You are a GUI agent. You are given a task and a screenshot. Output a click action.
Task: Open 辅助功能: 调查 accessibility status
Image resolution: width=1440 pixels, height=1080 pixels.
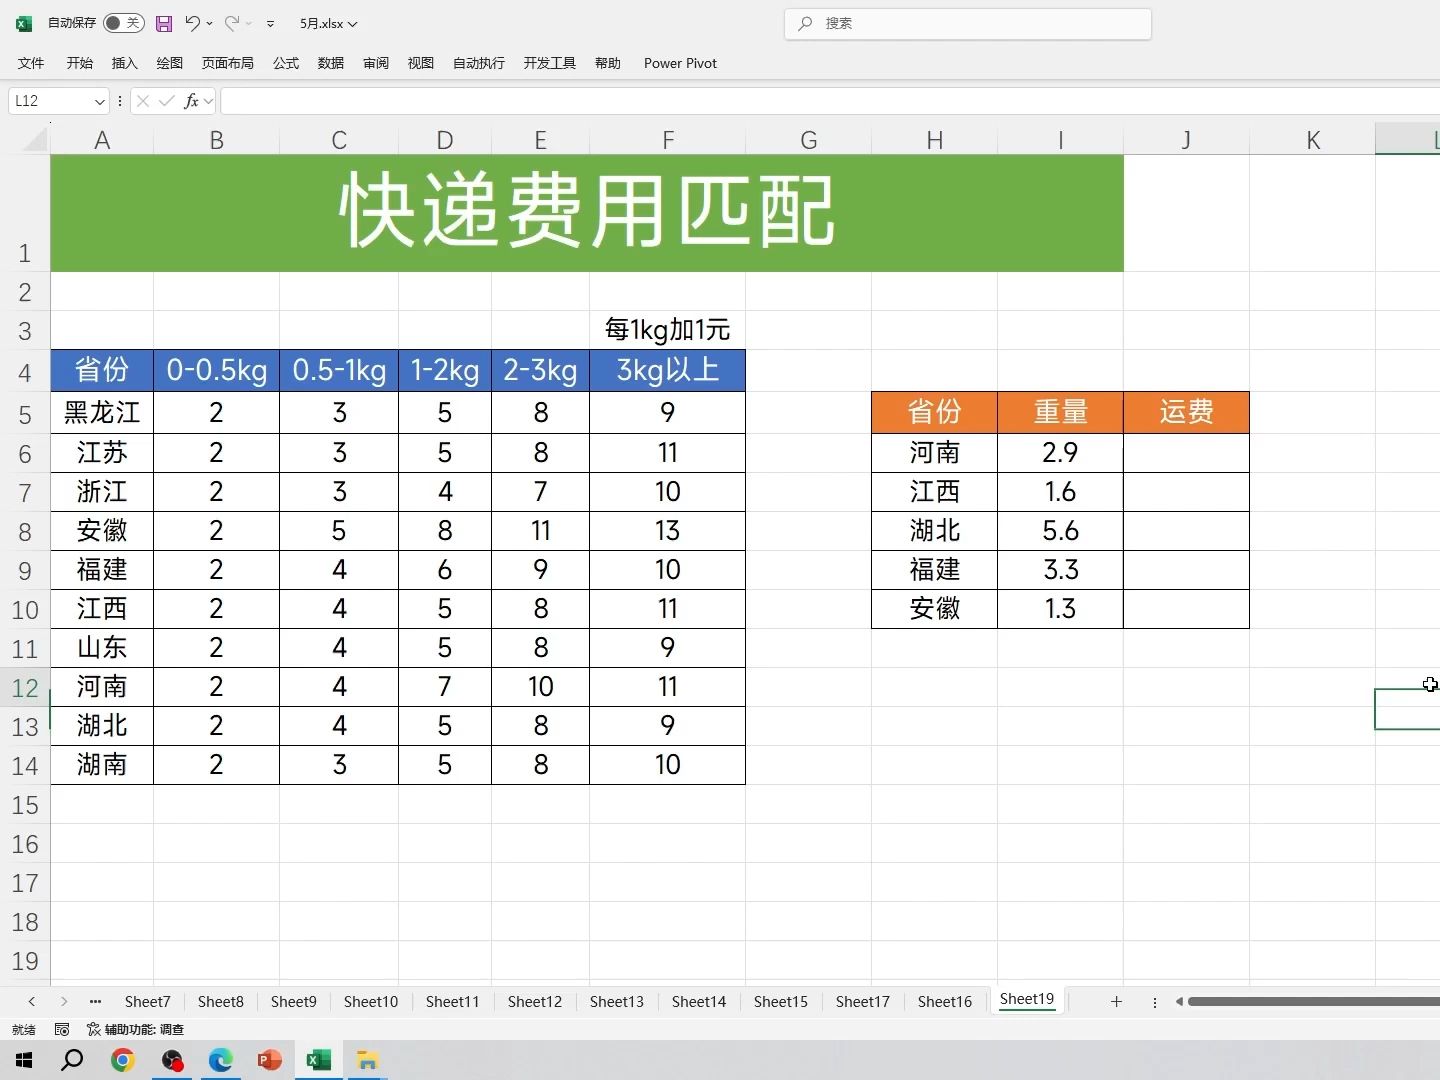tap(135, 1029)
